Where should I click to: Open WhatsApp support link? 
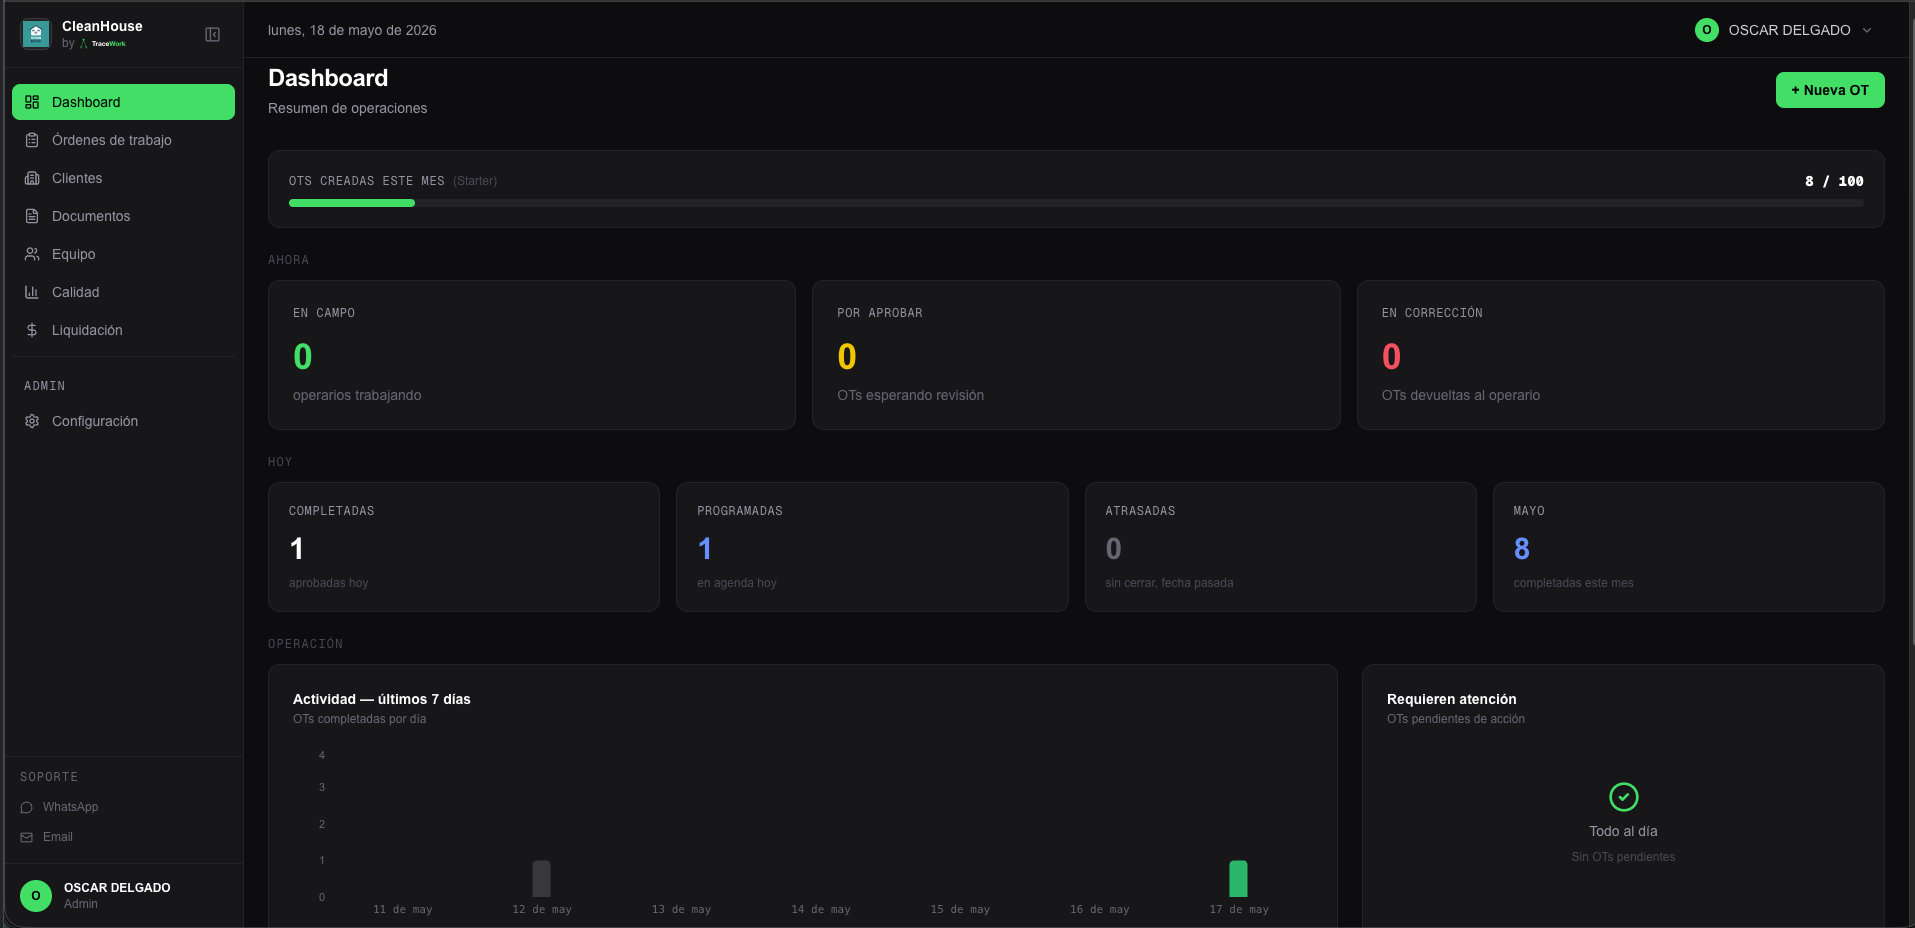(x=60, y=807)
